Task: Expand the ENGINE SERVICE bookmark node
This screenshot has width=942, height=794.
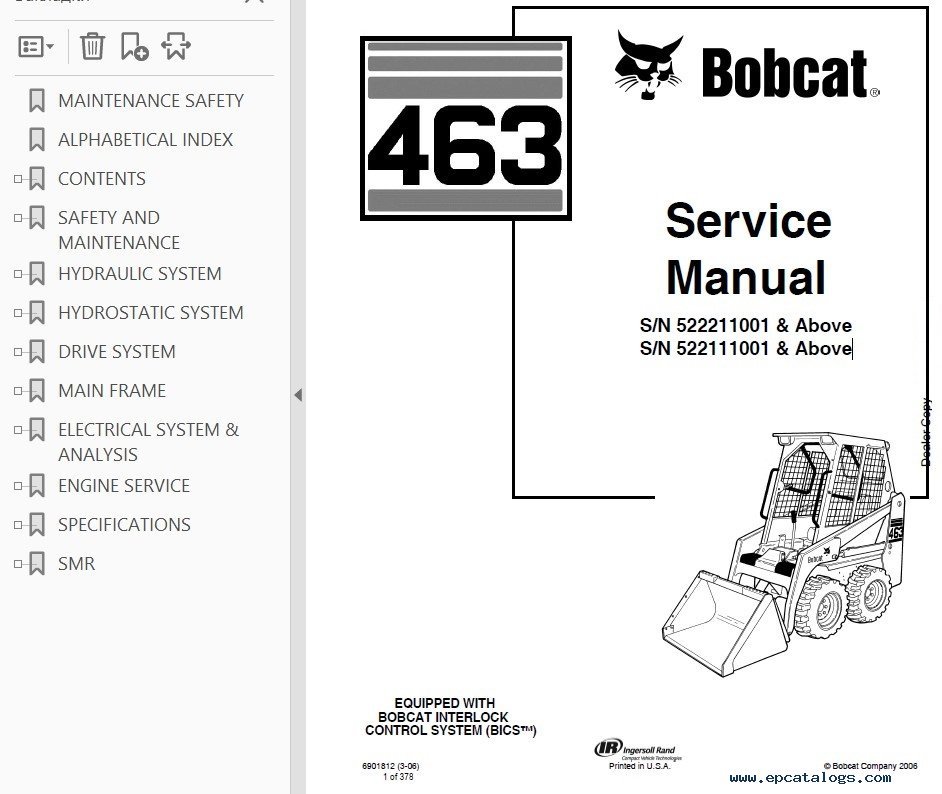Action: click(x=17, y=486)
